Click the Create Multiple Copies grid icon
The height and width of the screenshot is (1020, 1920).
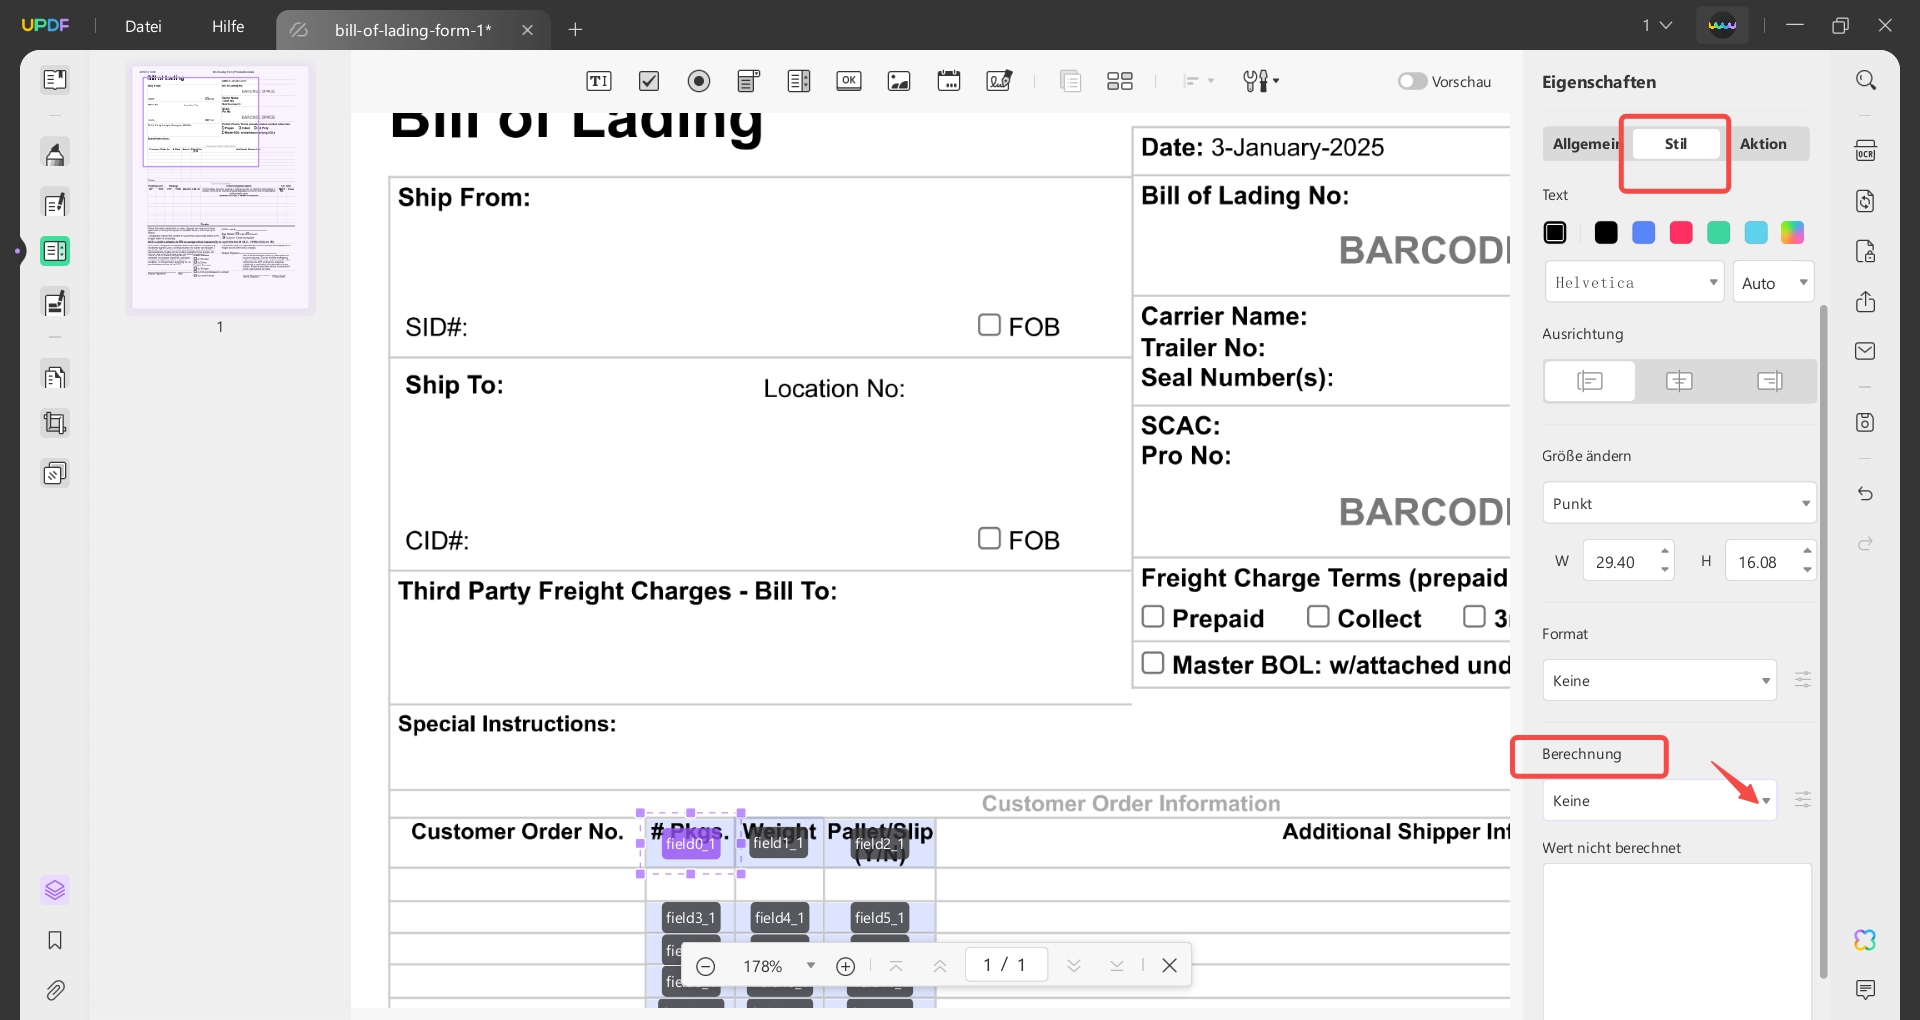(x=1120, y=81)
